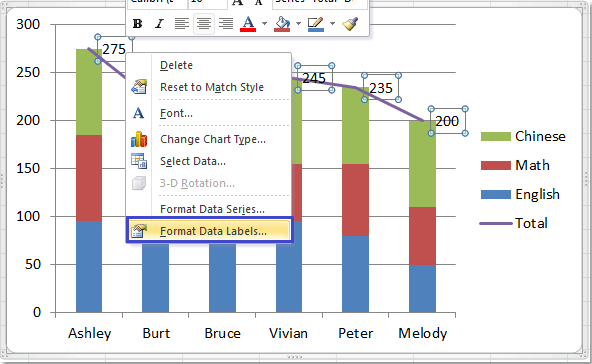Click Burt category axis label
Image resolution: width=592 pixels, height=364 pixels.
[156, 333]
